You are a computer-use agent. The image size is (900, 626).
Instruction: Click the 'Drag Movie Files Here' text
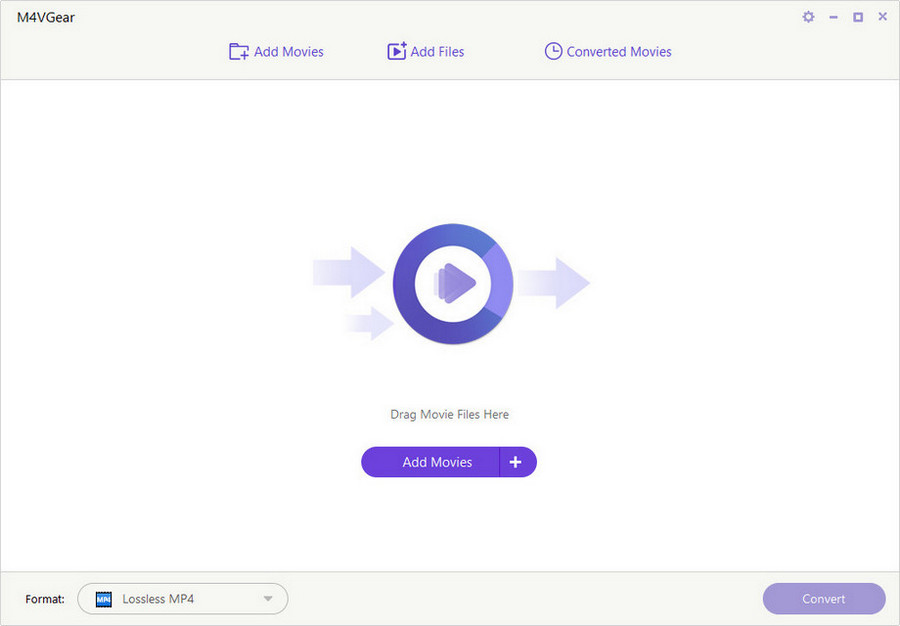coord(449,414)
